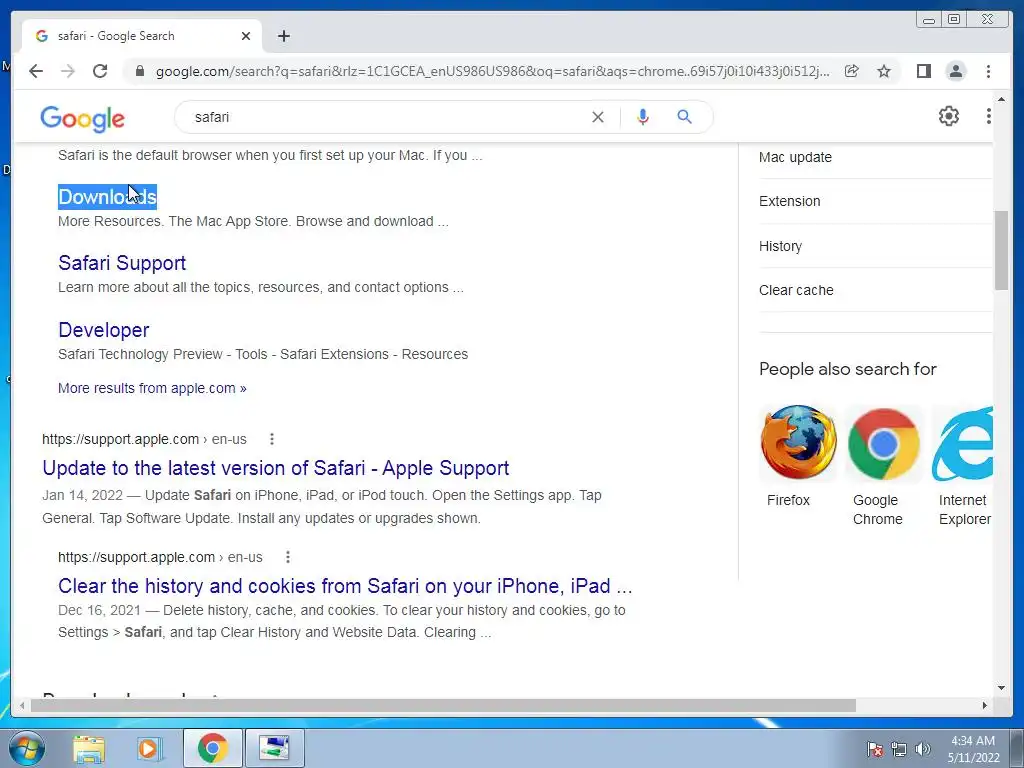
Task: Click the last pinned taskbar program icon
Action: [x=274, y=748]
